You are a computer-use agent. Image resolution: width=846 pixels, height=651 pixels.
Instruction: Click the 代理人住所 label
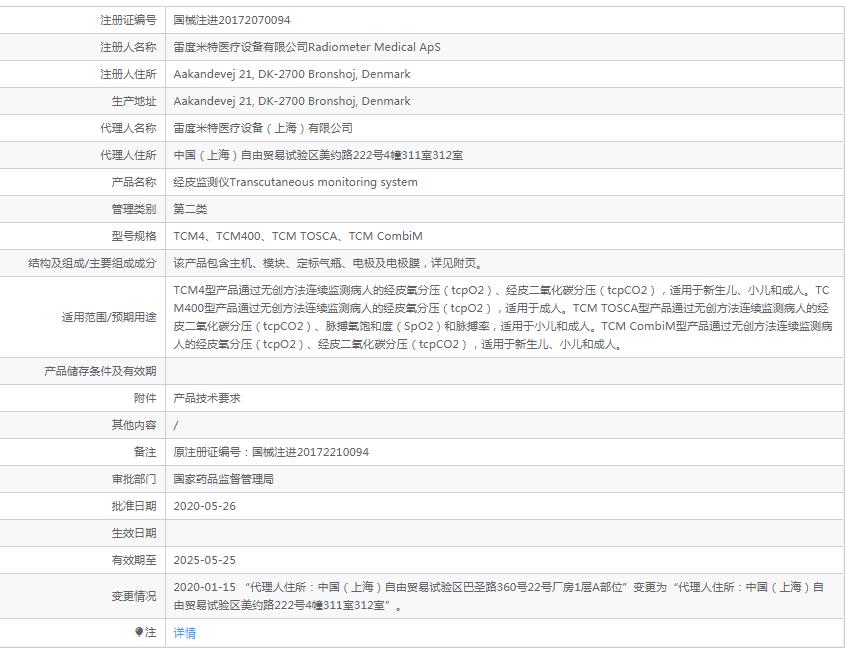[128, 155]
